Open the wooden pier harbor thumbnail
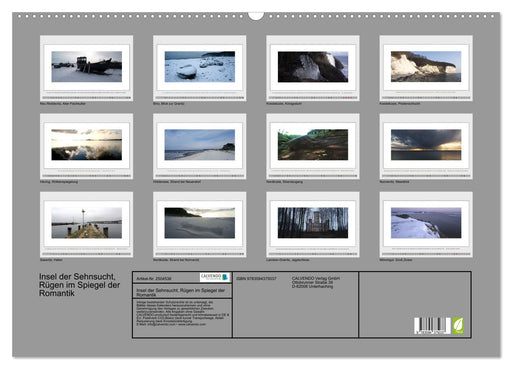Viewport: 512px width, 369px height. pos(86,224)
